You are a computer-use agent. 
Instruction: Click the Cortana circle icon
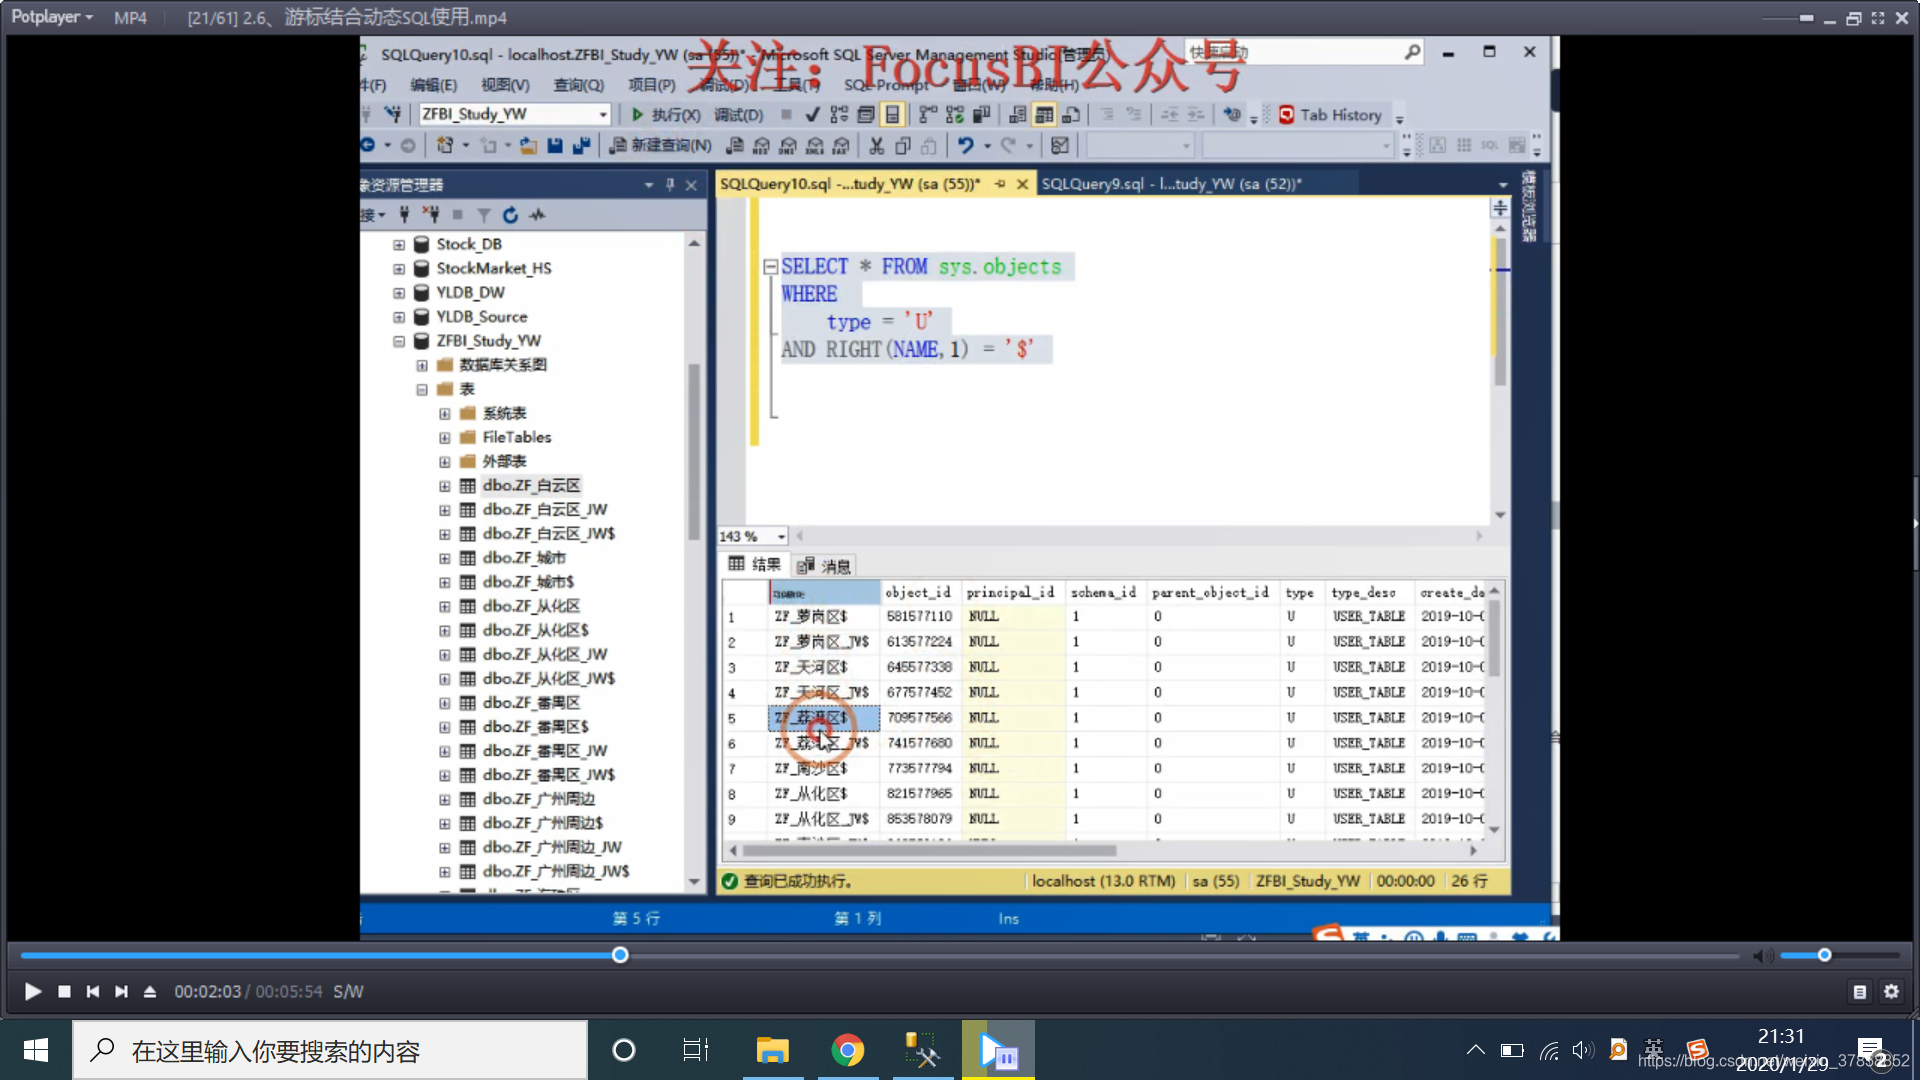tap(623, 1050)
